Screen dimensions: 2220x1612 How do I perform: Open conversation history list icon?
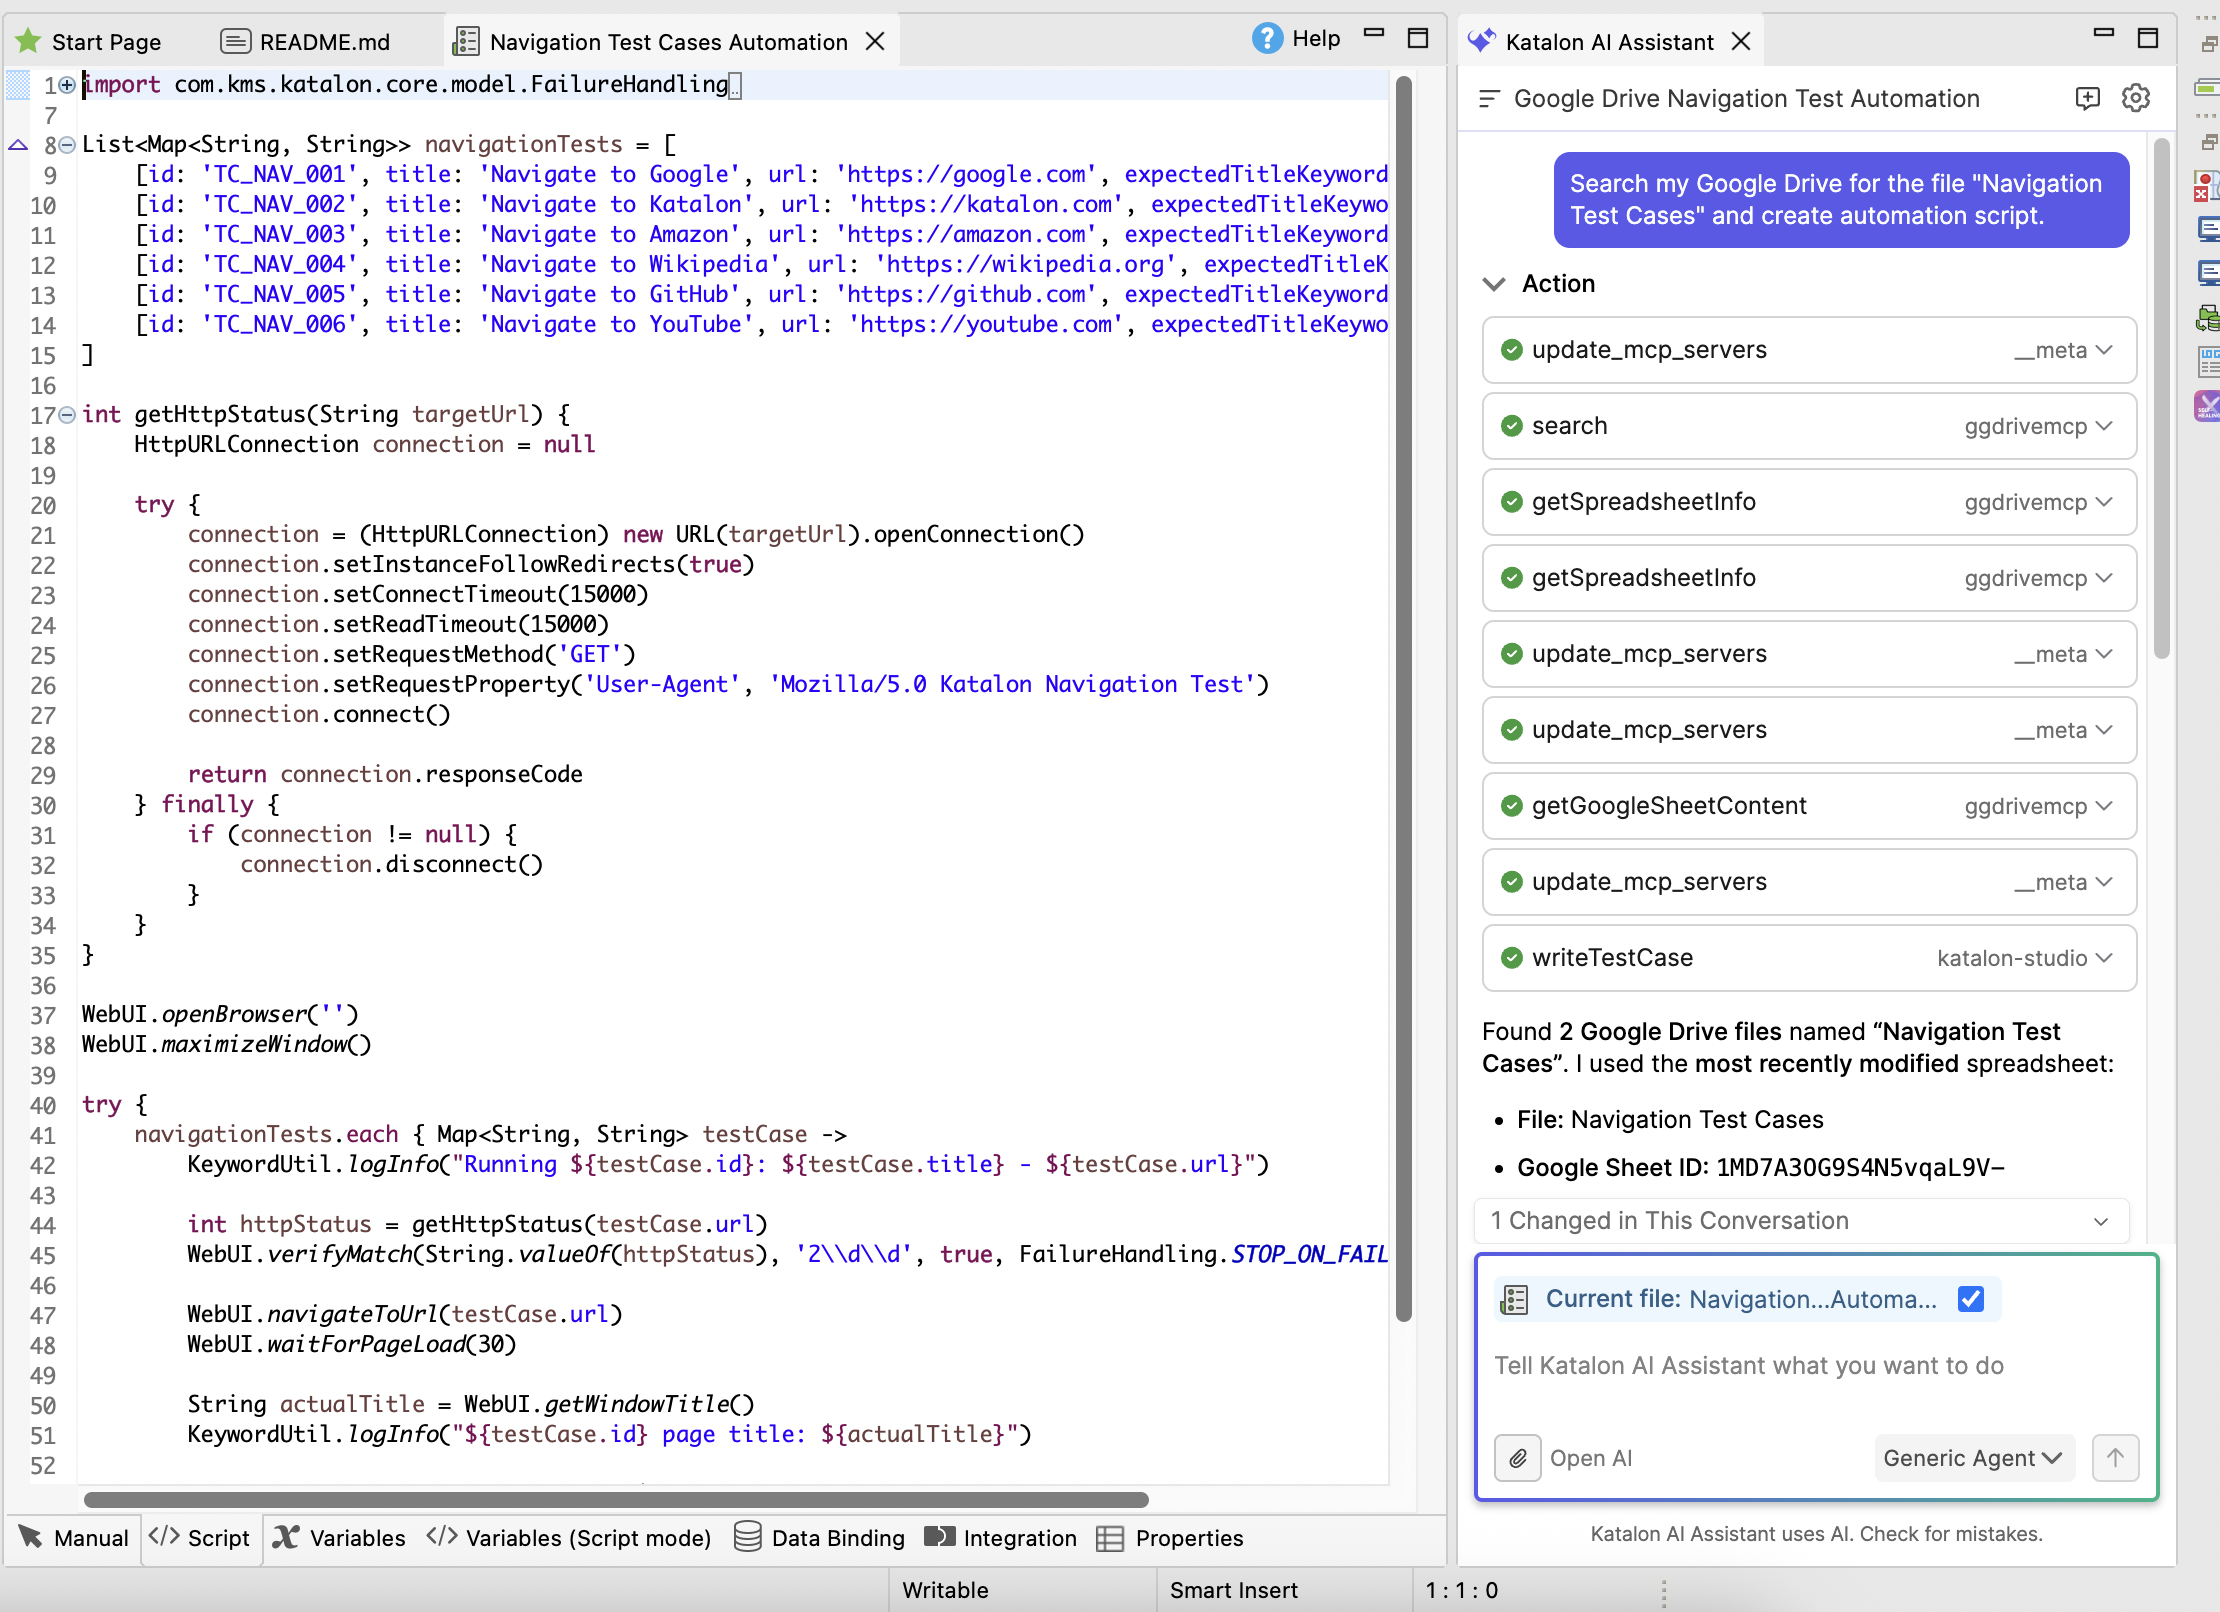pos(1489,98)
